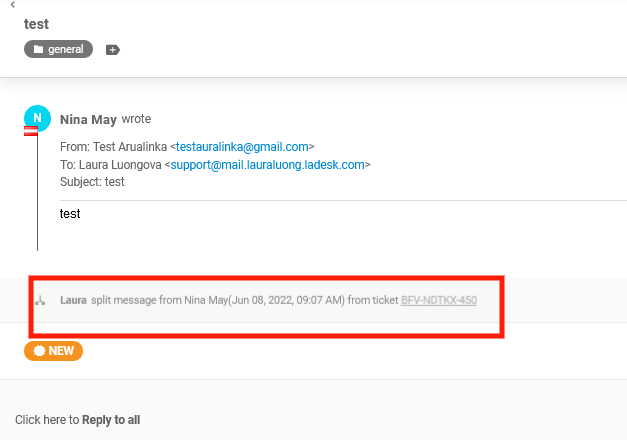Screen dimensions: 627x440
Task: Open ticket link BFV-NDTKX-450
Action: (x=438, y=300)
